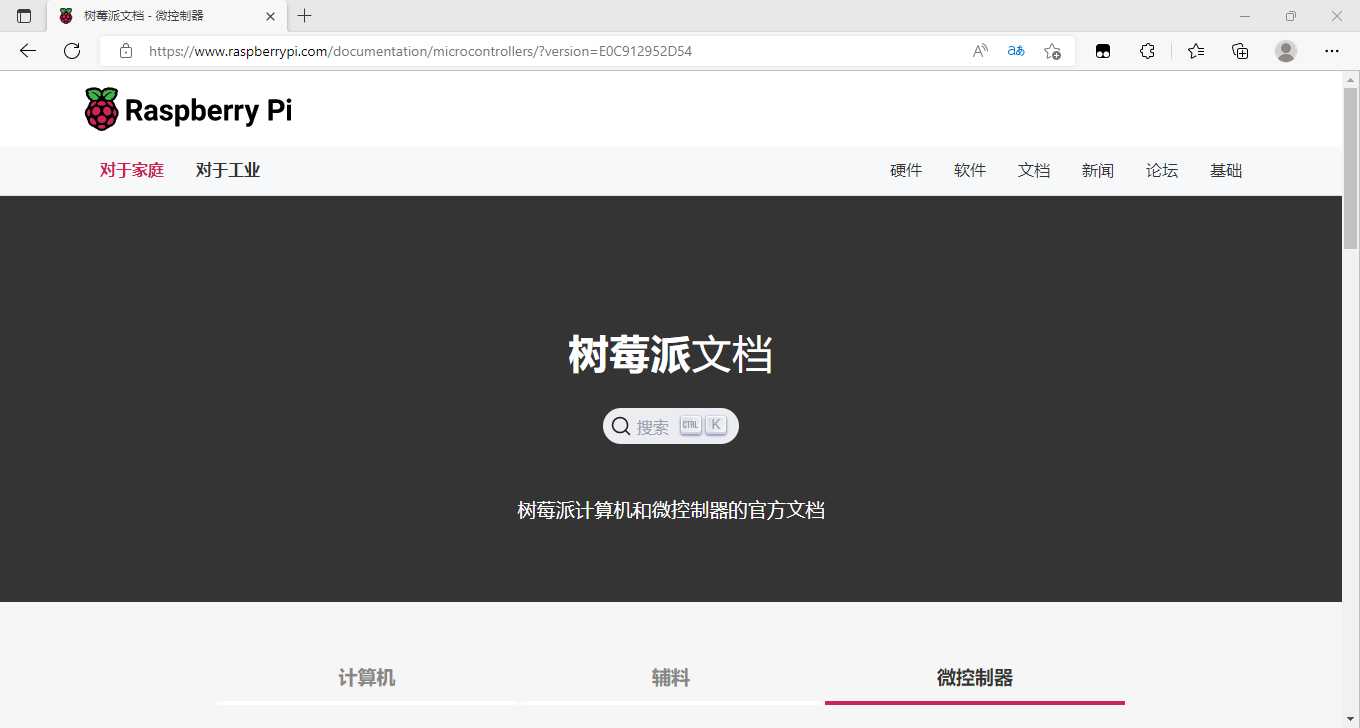Open the 对于工业 navigation link

click(228, 171)
